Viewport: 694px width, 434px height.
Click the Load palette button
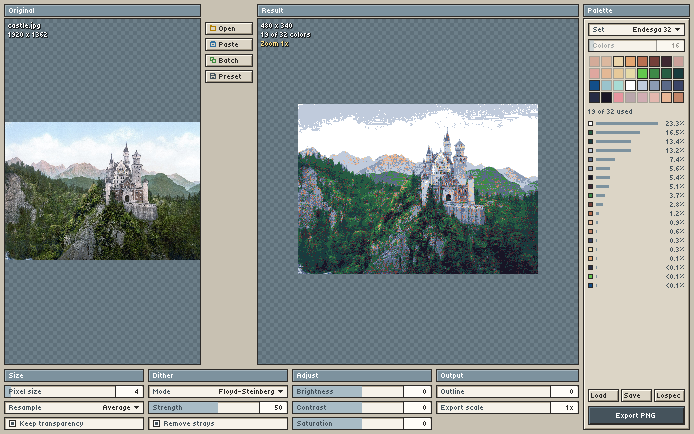603,396
